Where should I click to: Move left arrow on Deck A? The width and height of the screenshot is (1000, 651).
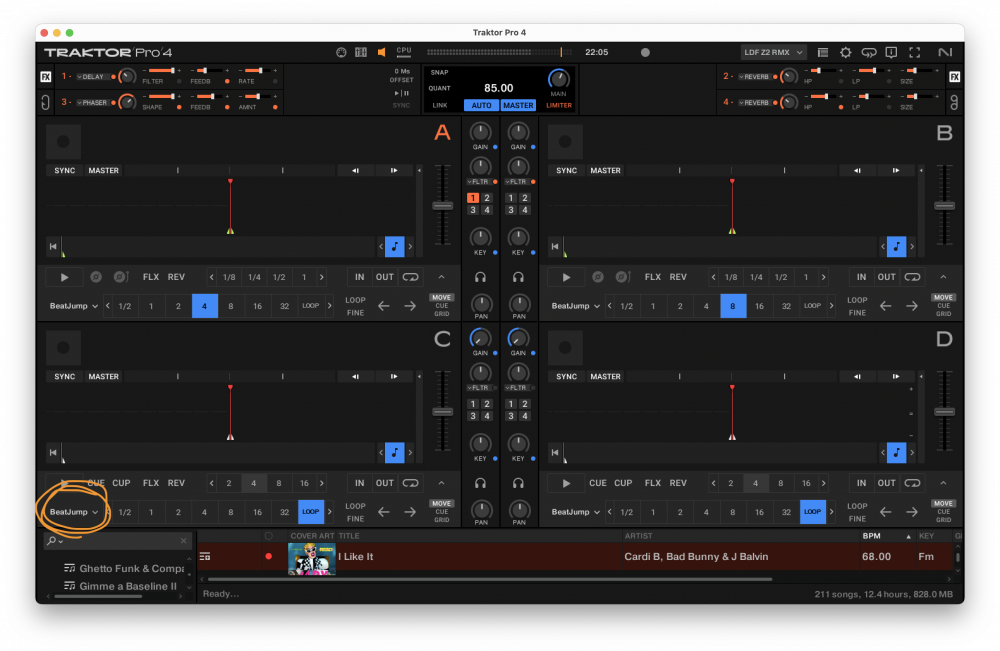(x=383, y=306)
